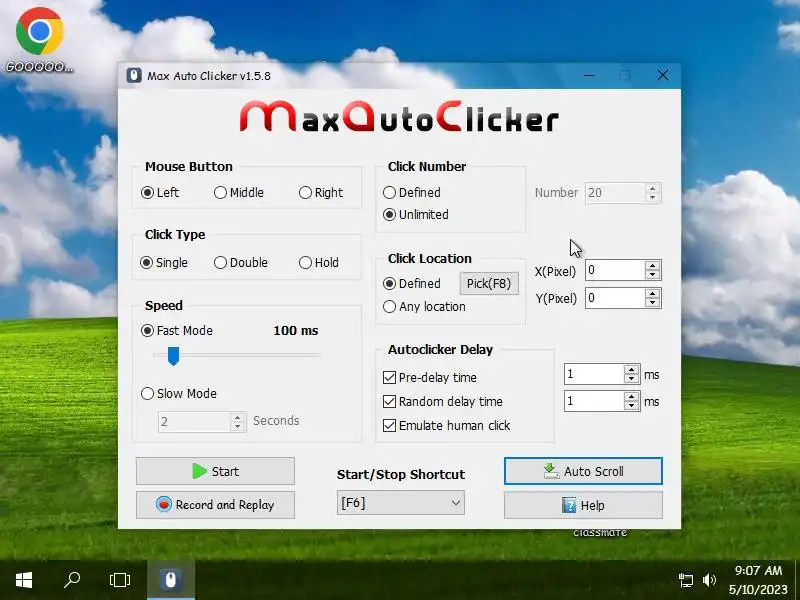Screen dimensions: 800x600
Task: Click Pick(F8) location button
Action: coord(489,284)
